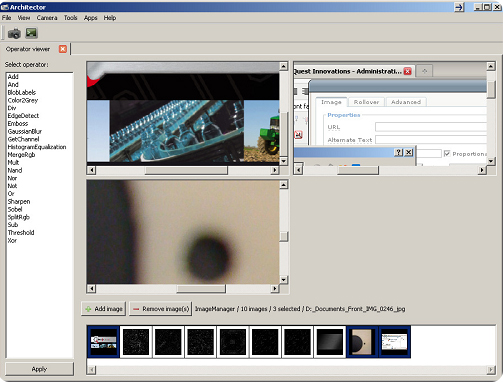This screenshot has width=503, height=383.
Task: Click the camera capture toolbar icon
Action: [x=14, y=33]
